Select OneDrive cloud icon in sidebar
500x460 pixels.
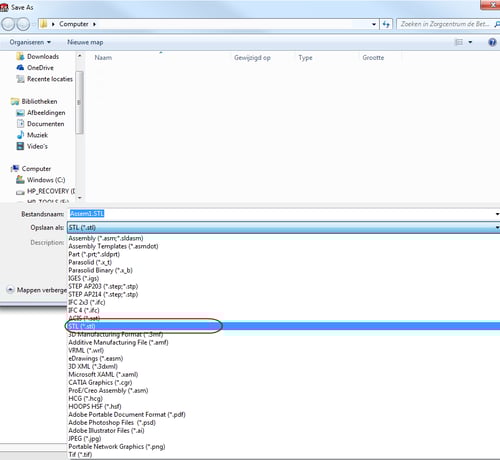pyautogui.click(x=20, y=68)
